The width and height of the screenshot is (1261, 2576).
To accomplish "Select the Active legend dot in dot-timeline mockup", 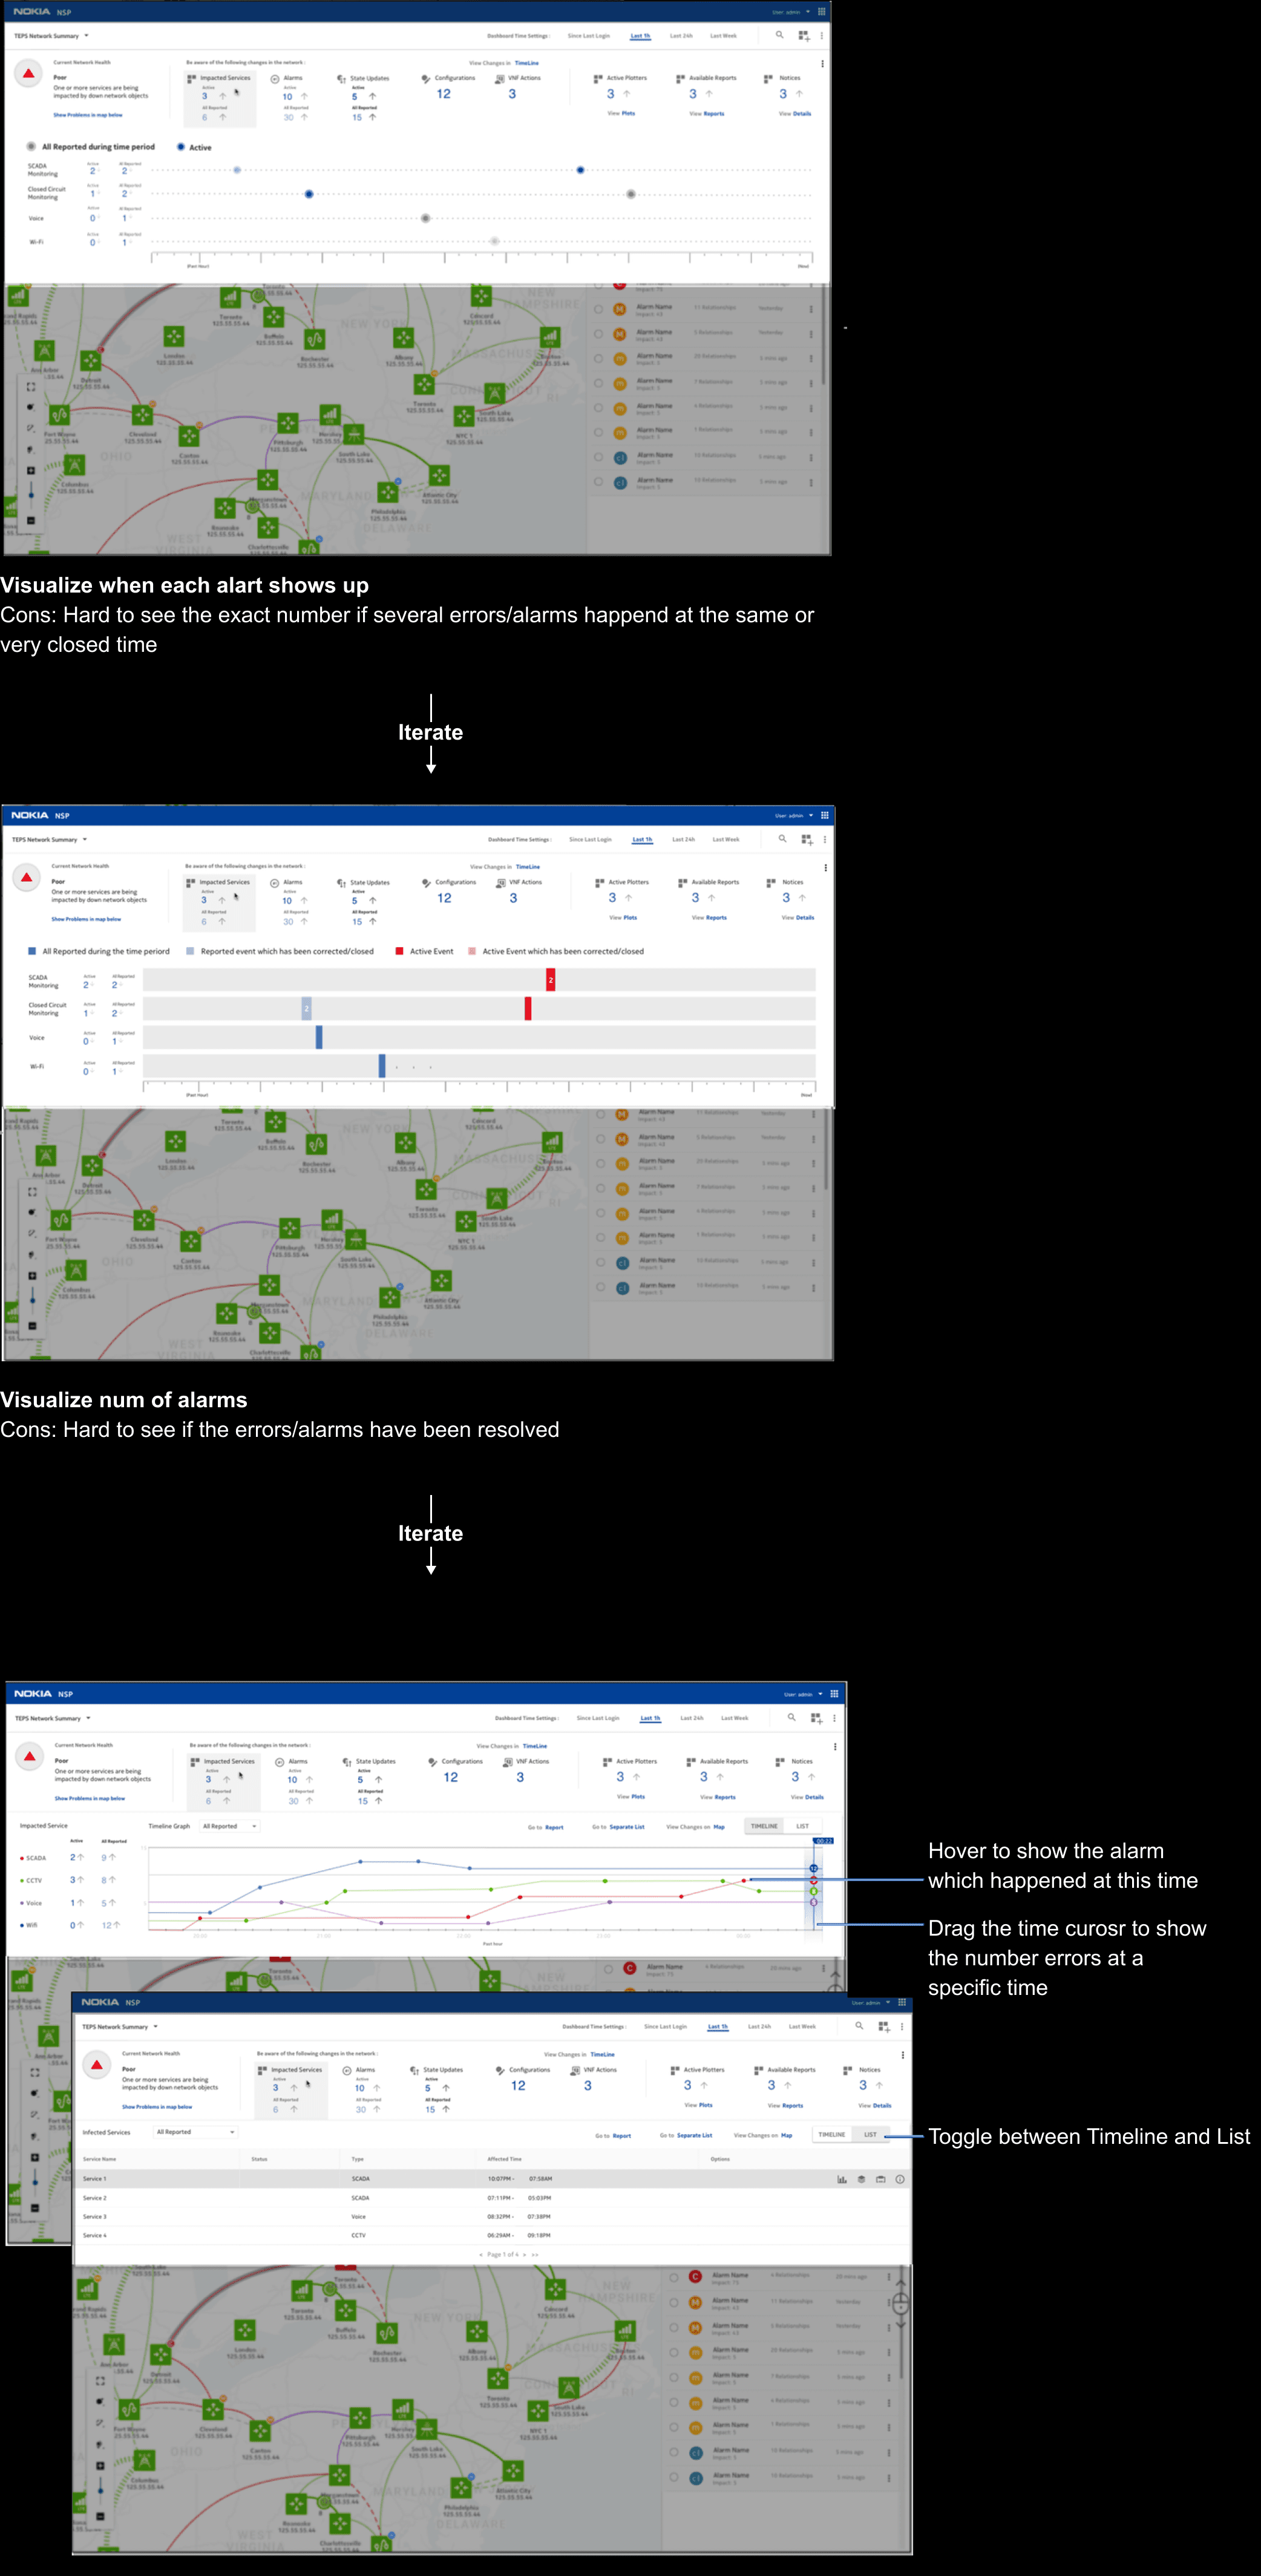I will coord(181,147).
